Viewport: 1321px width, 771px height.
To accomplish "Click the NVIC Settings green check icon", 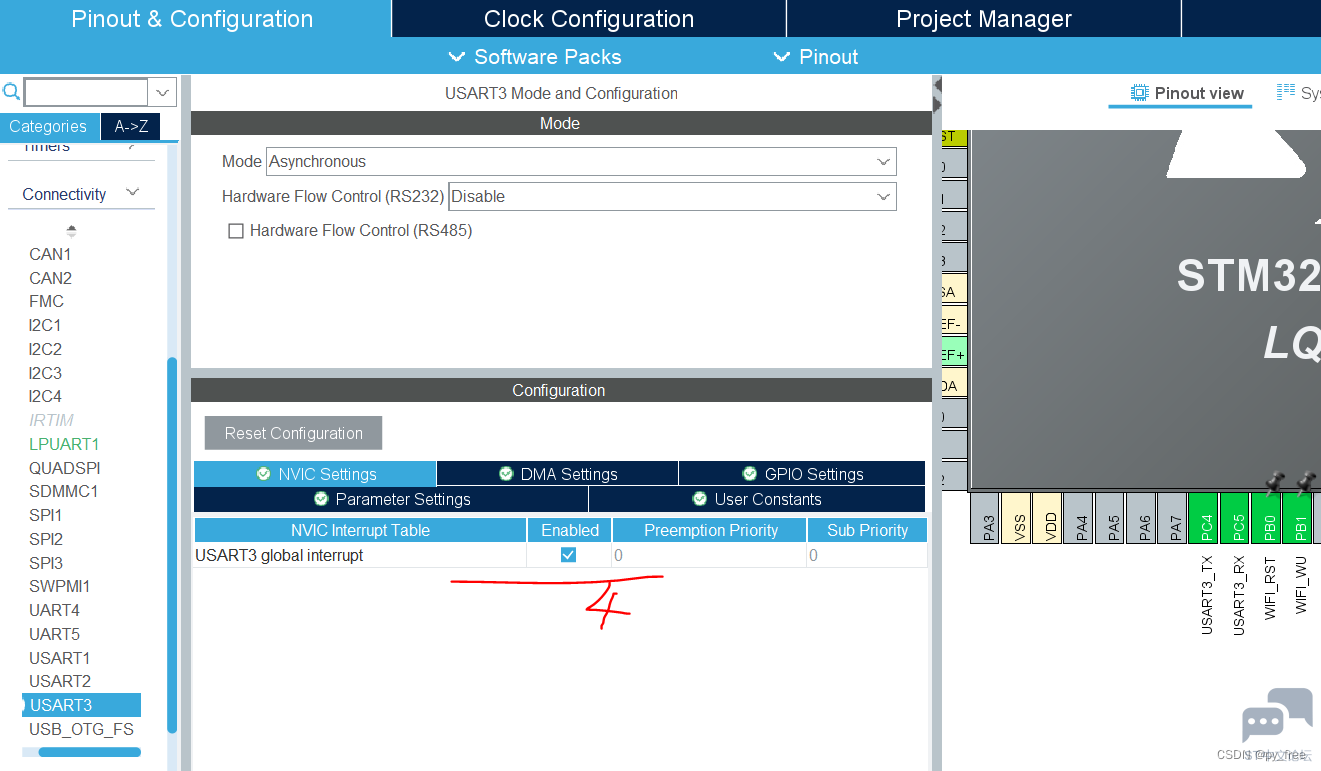I will [x=263, y=474].
